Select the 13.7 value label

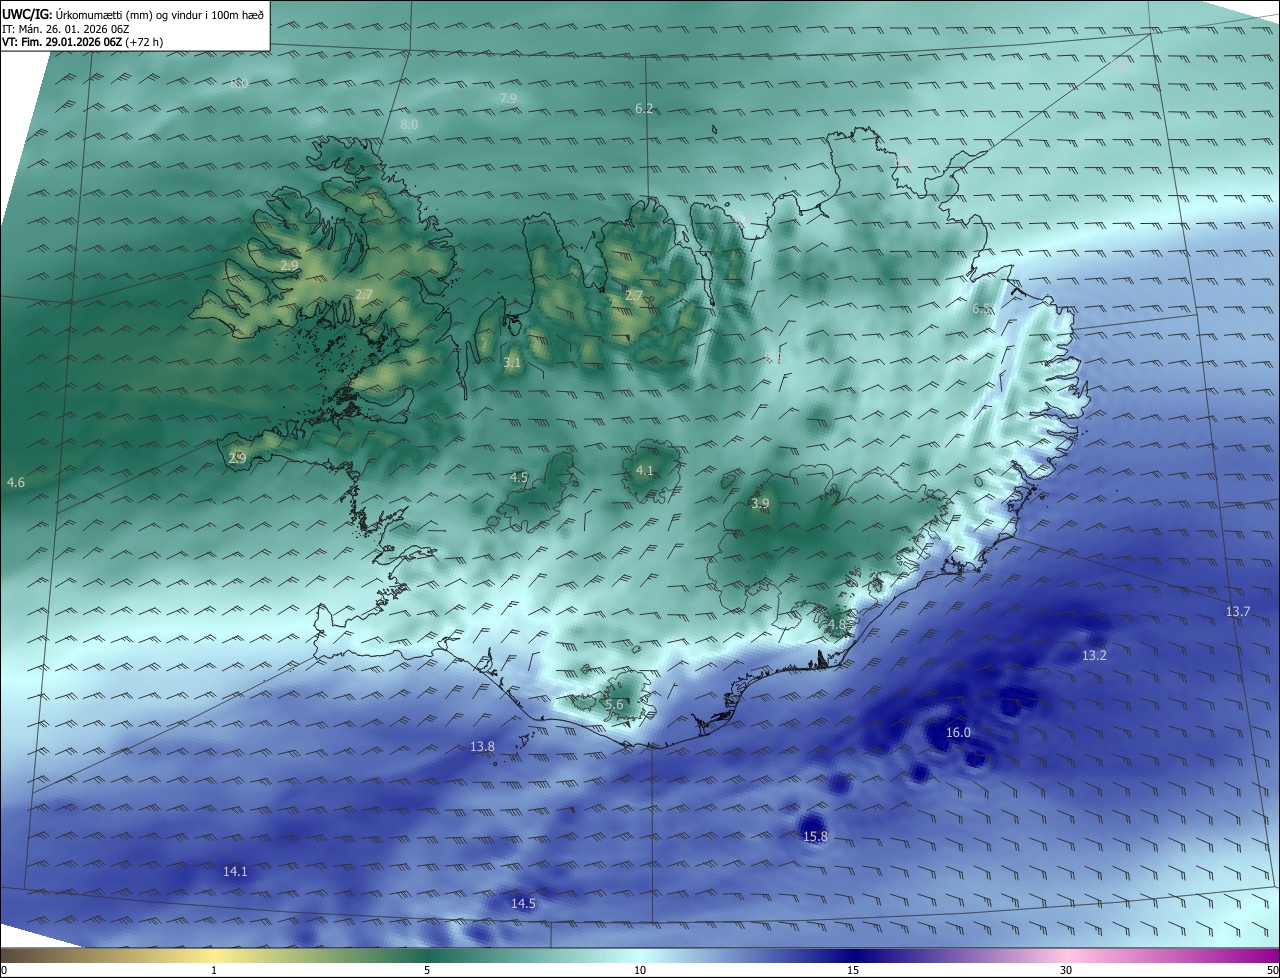(x=1237, y=611)
